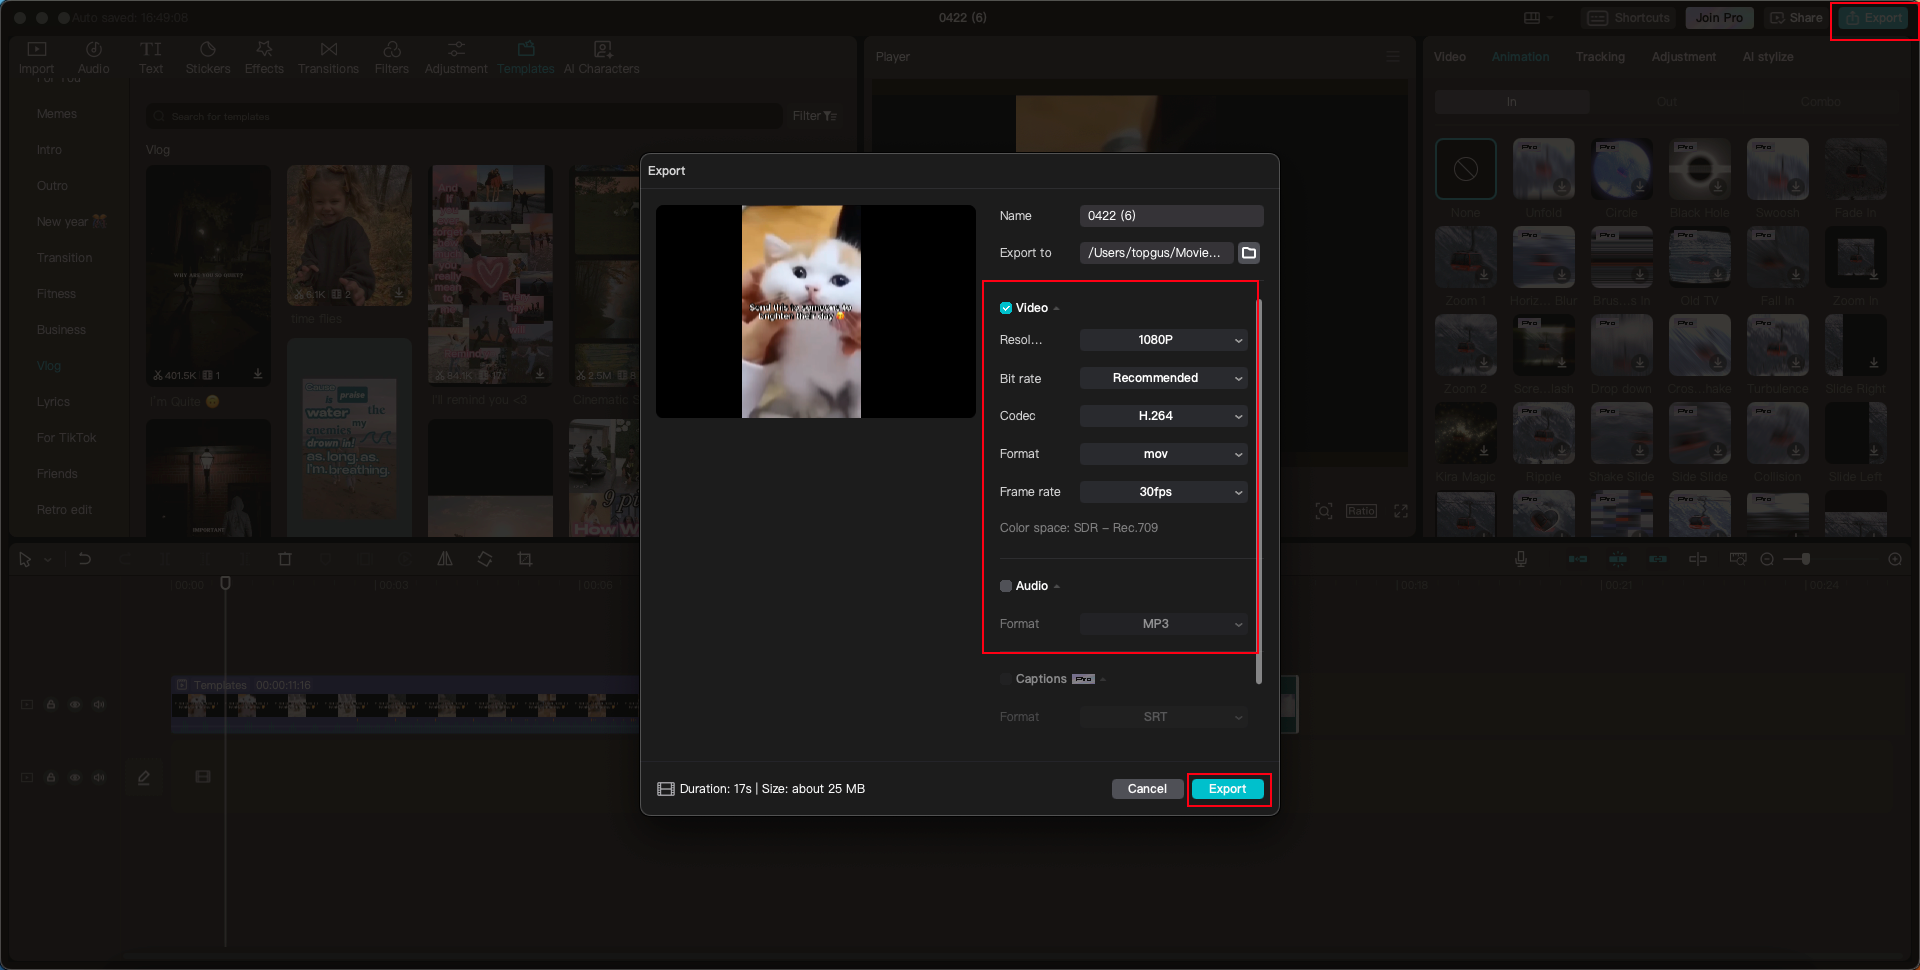
Task: Click the crop icon in timeline toolbar
Action: (x=525, y=559)
